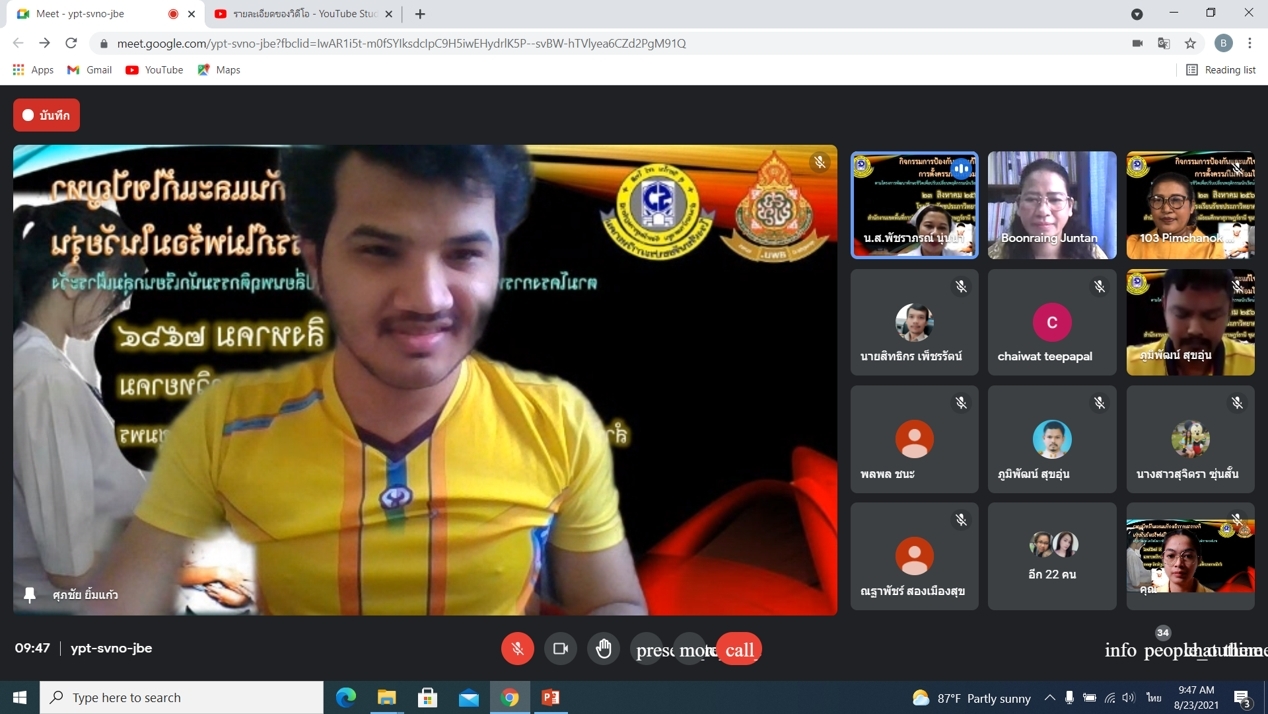
Task: Click the red leave call button
Action: pos(739,650)
